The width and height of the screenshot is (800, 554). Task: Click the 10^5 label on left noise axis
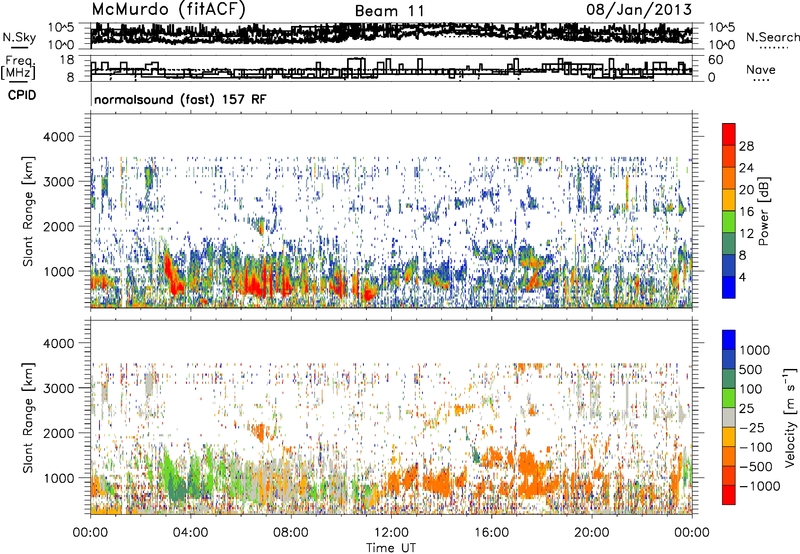click(x=61, y=27)
